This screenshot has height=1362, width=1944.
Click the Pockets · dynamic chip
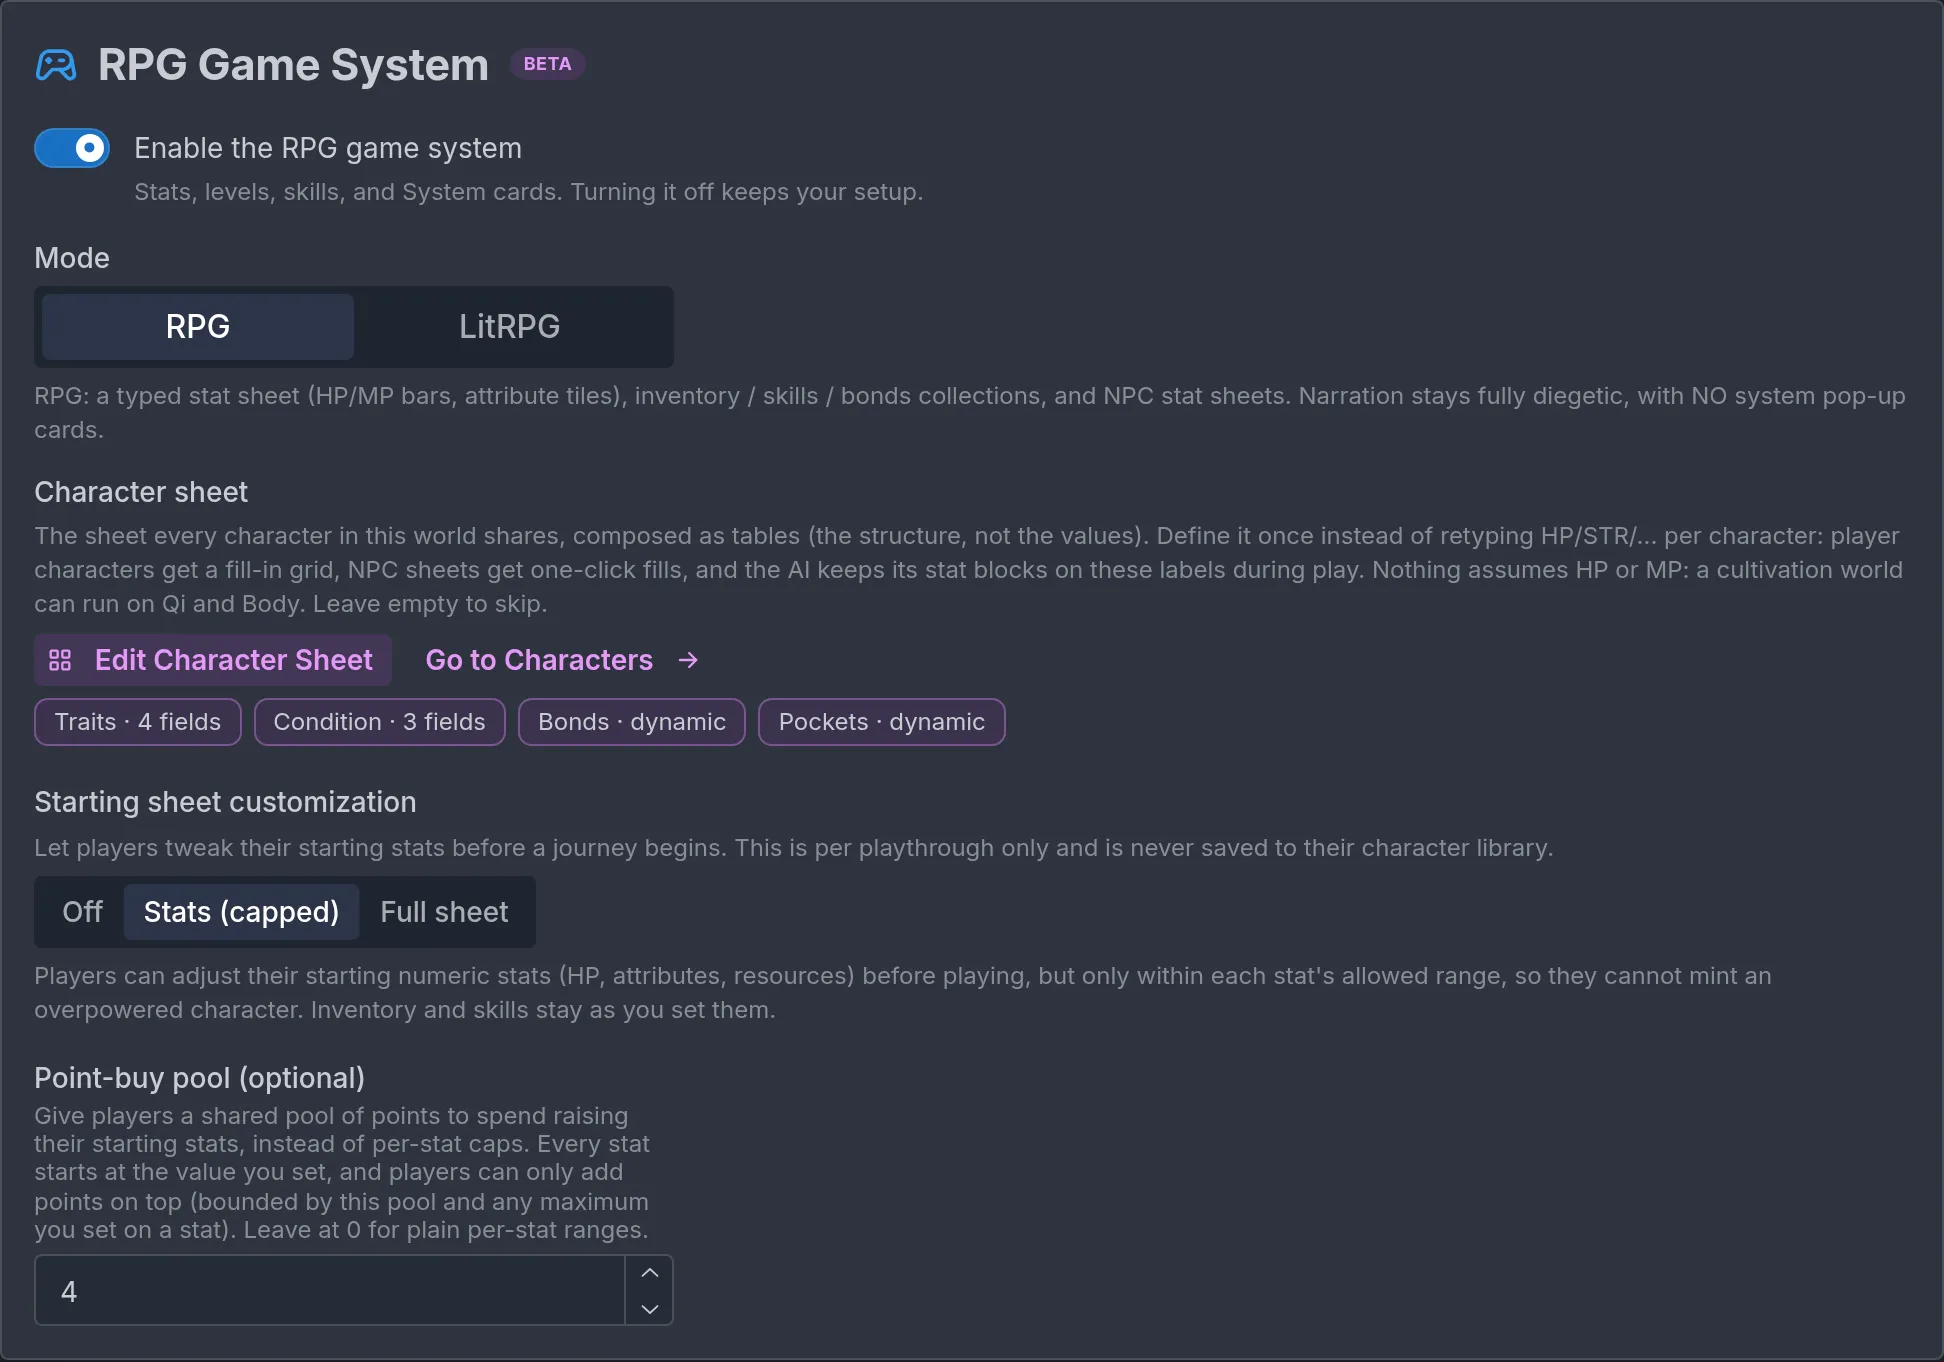pos(882,722)
